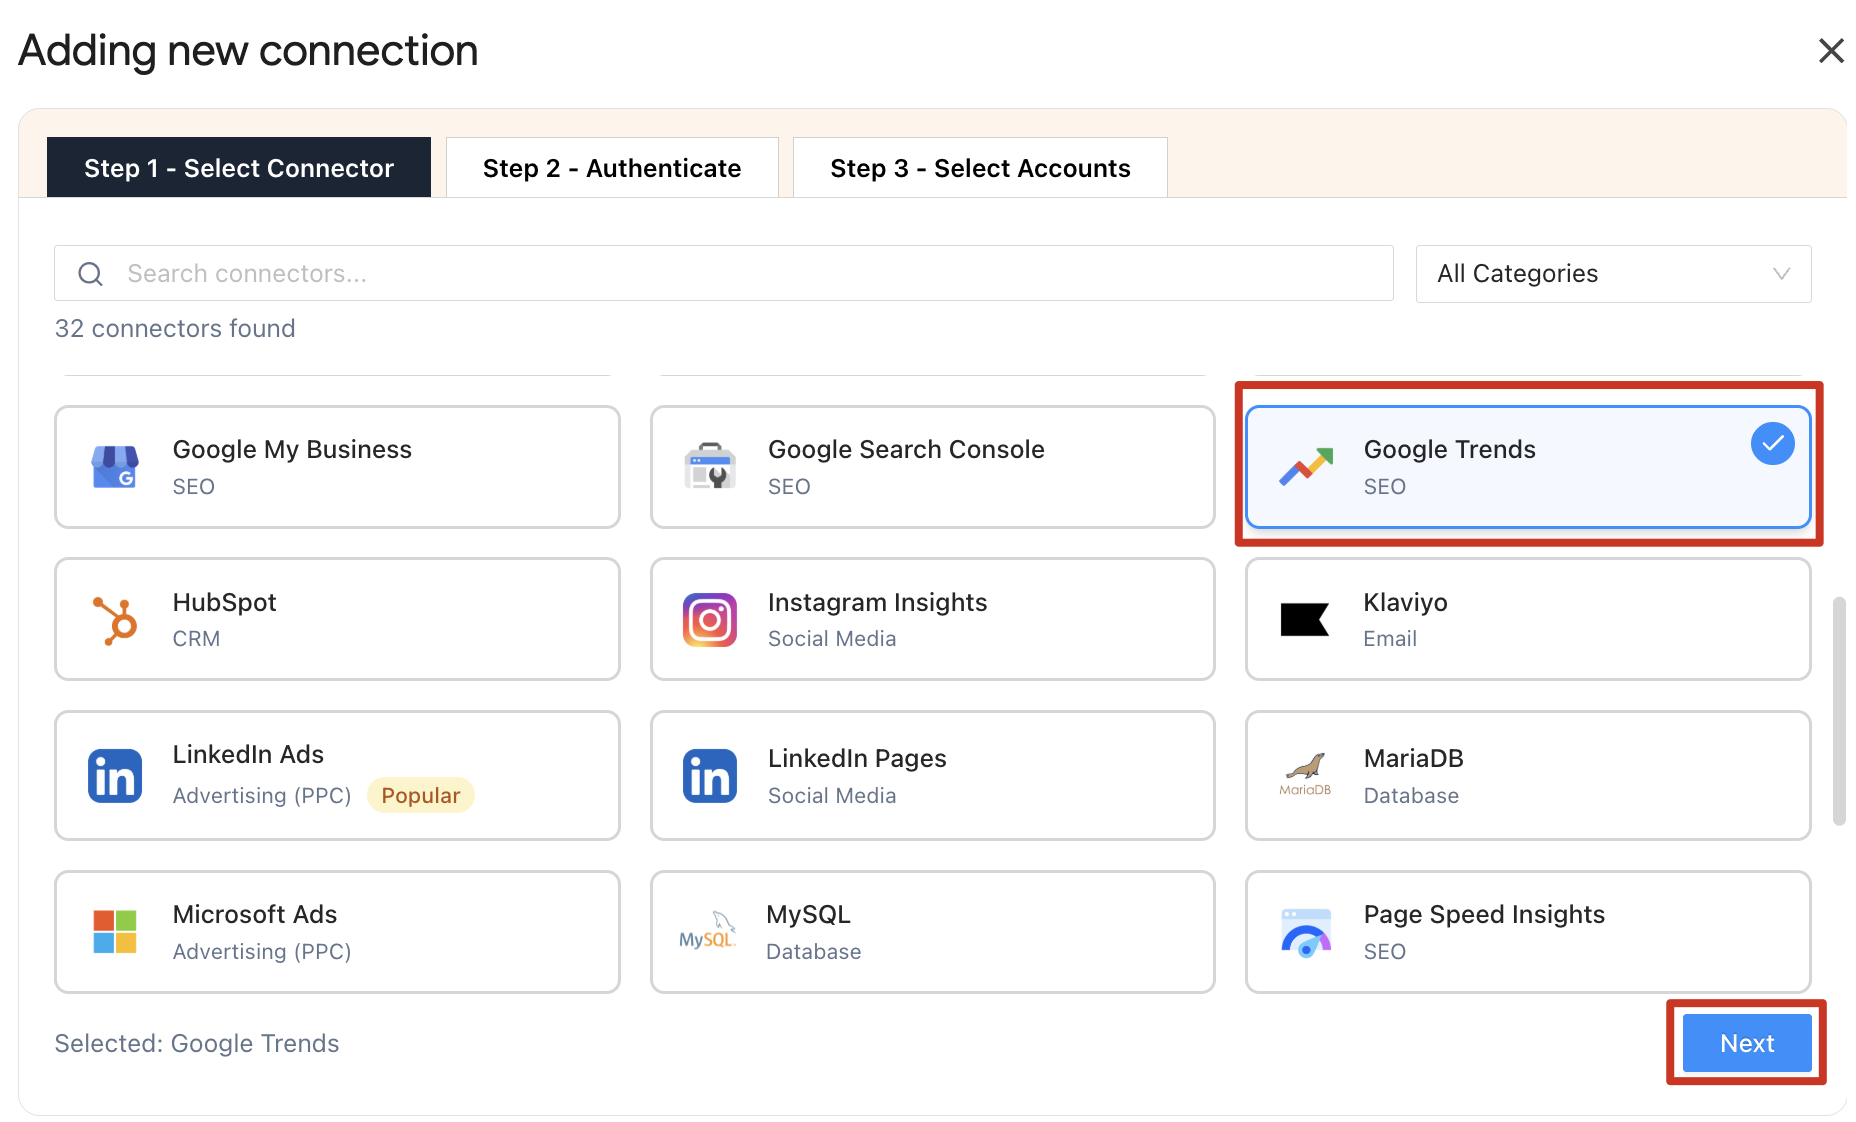This screenshot has width=1856, height=1122.
Task: Select the MySQL database connector card
Action: coord(932,932)
